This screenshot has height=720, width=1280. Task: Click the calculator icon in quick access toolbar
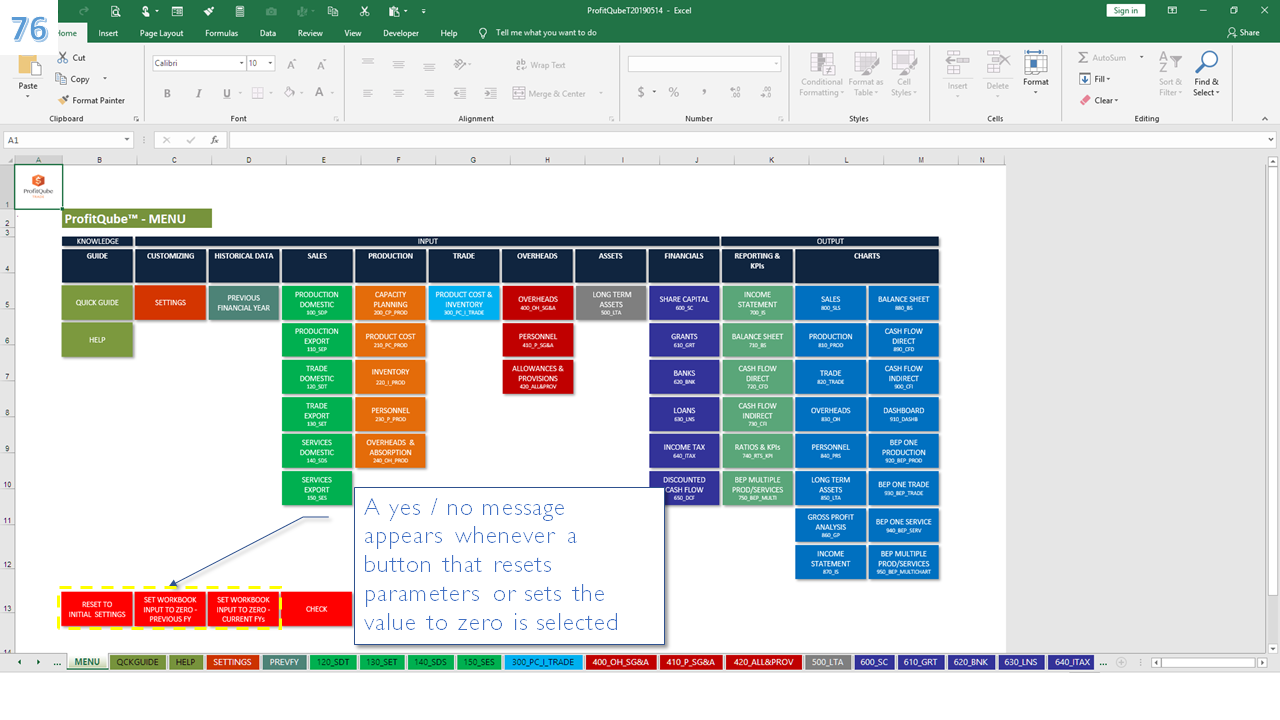(239, 11)
